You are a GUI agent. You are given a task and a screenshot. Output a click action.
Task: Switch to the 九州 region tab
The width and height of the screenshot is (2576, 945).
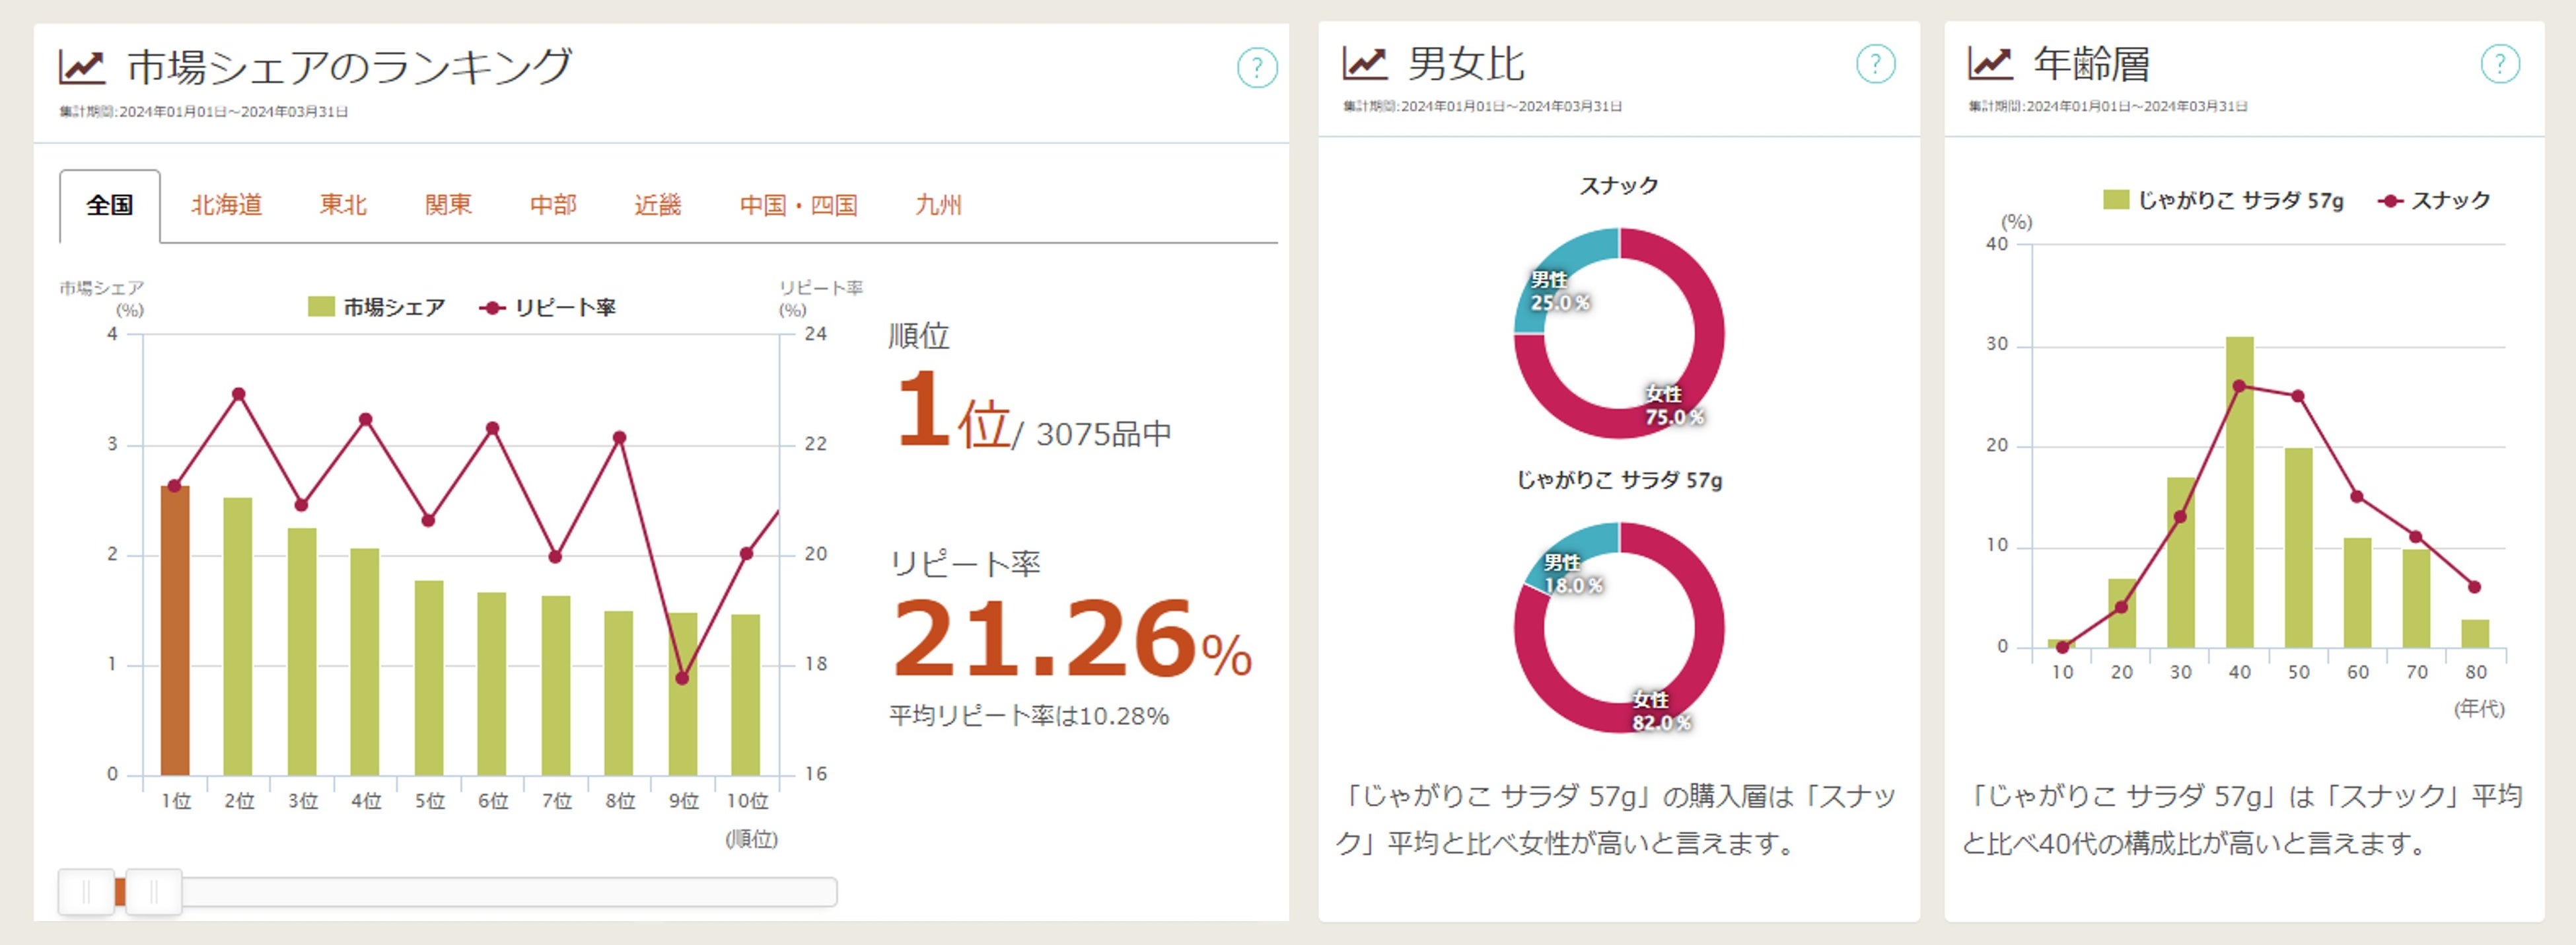pyautogui.click(x=939, y=205)
